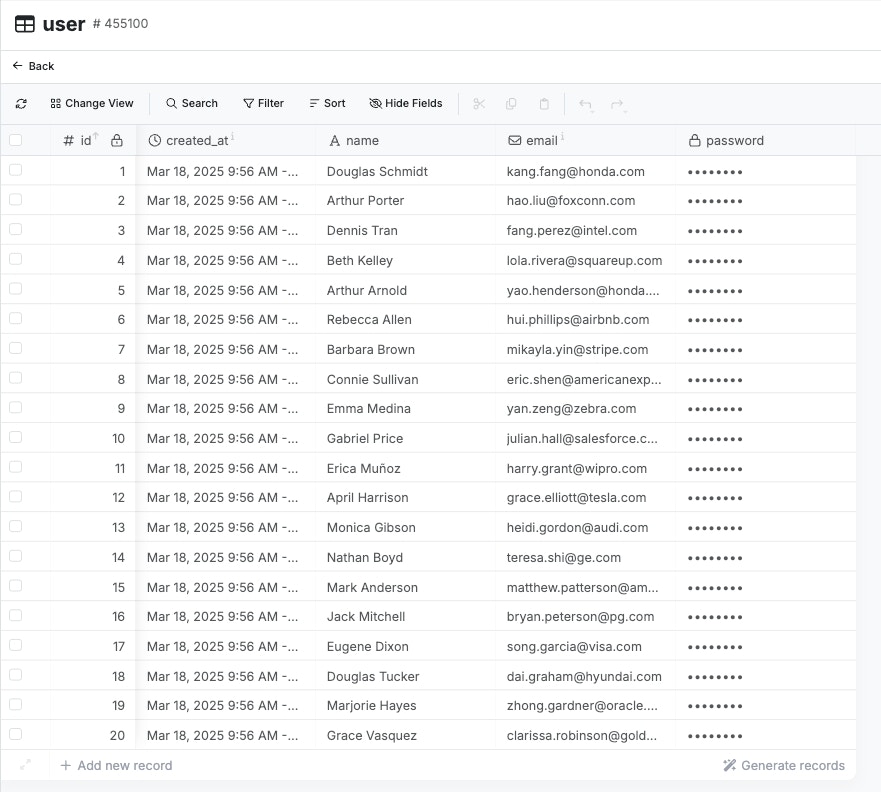Click the undo arrow icon
The height and width of the screenshot is (792, 881).
(585, 104)
